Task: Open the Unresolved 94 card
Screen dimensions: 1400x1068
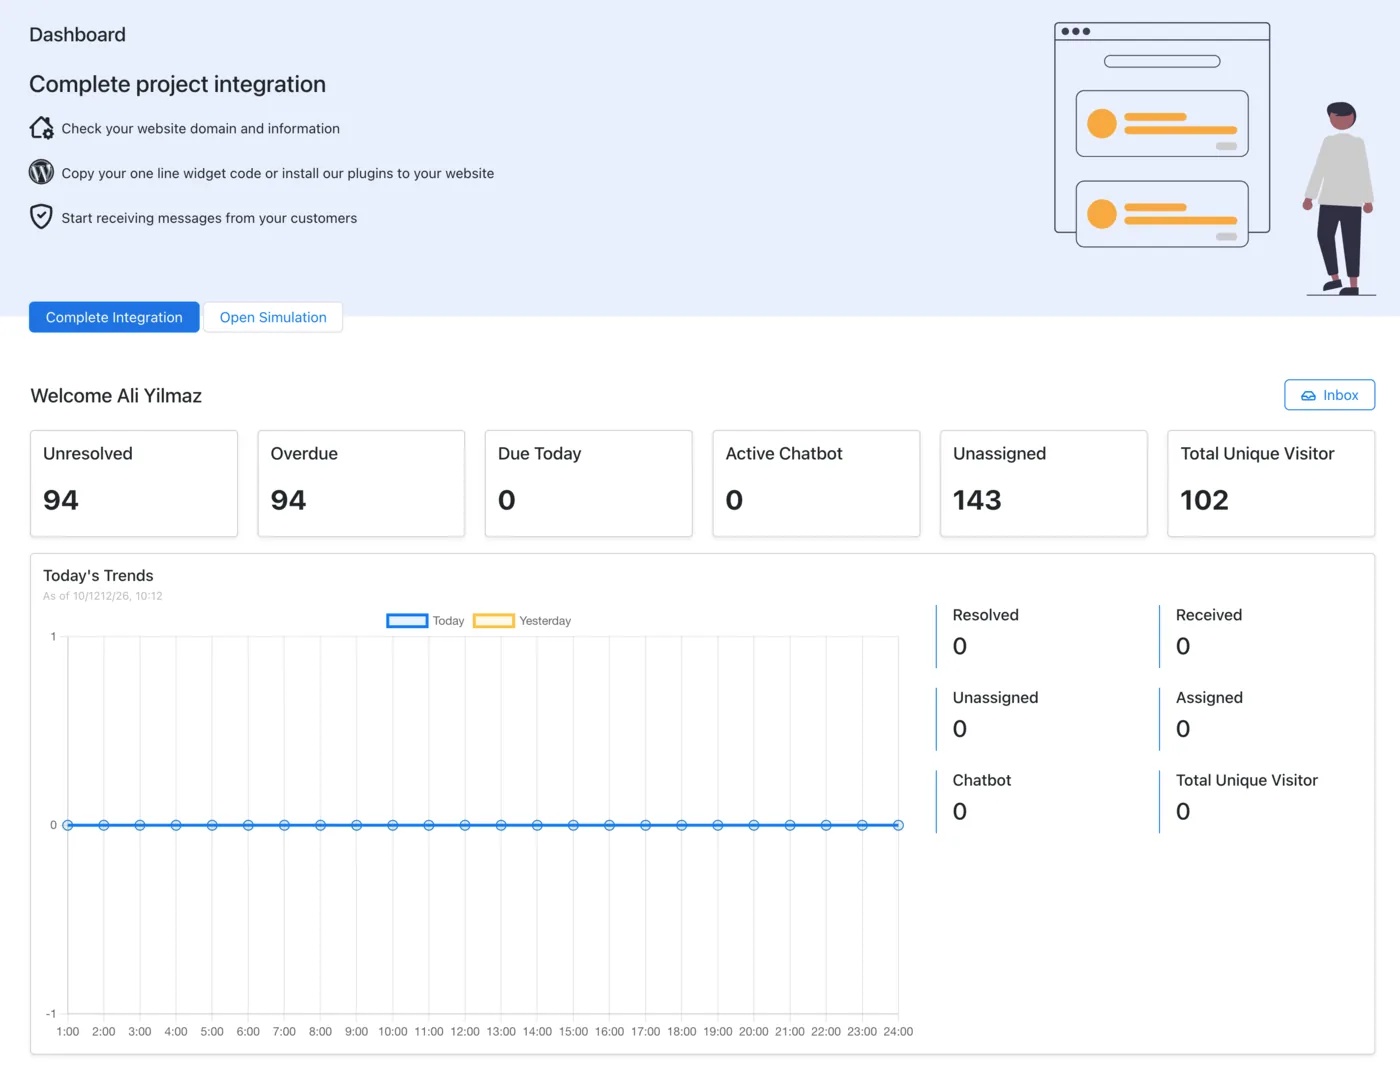Action: pyautogui.click(x=134, y=483)
